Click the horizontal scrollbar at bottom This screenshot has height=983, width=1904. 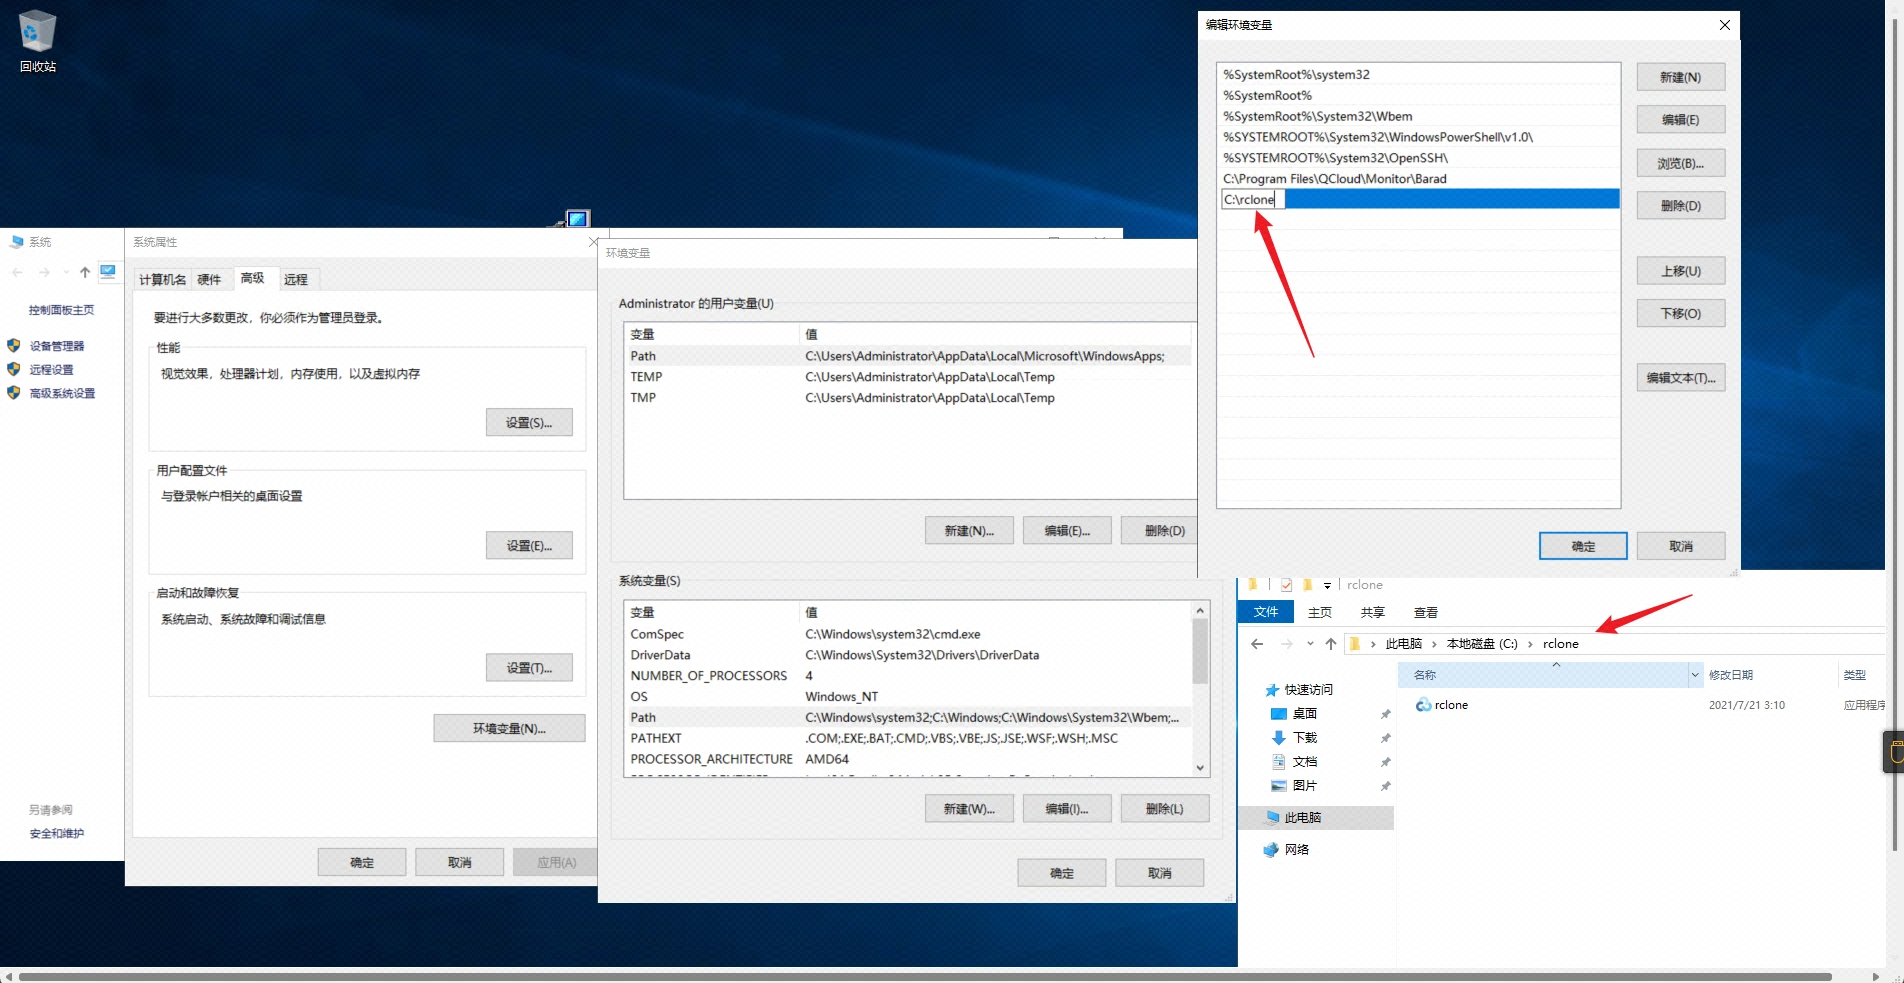click(x=925, y=976)
